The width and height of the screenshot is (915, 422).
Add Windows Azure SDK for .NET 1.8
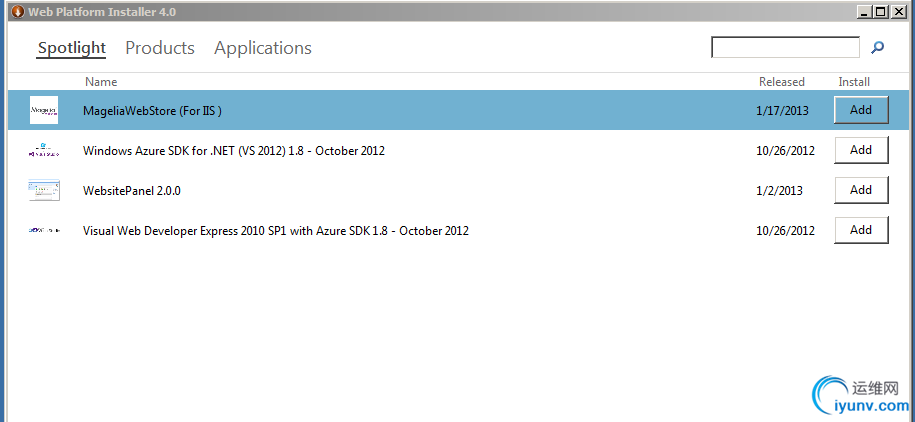click(861, 150)
